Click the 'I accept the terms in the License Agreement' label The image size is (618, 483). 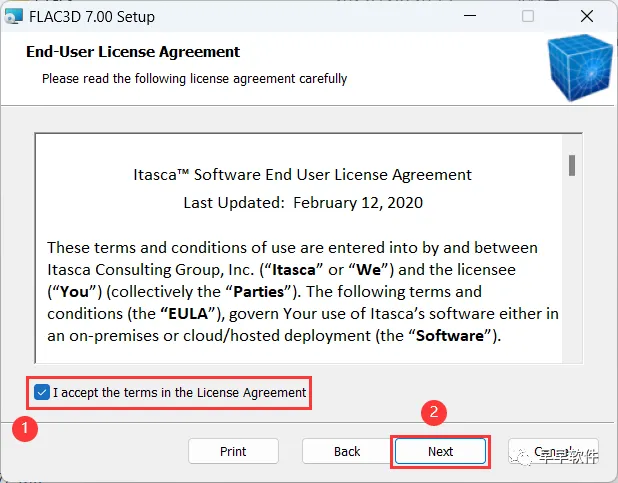click(x=180, y=393)
